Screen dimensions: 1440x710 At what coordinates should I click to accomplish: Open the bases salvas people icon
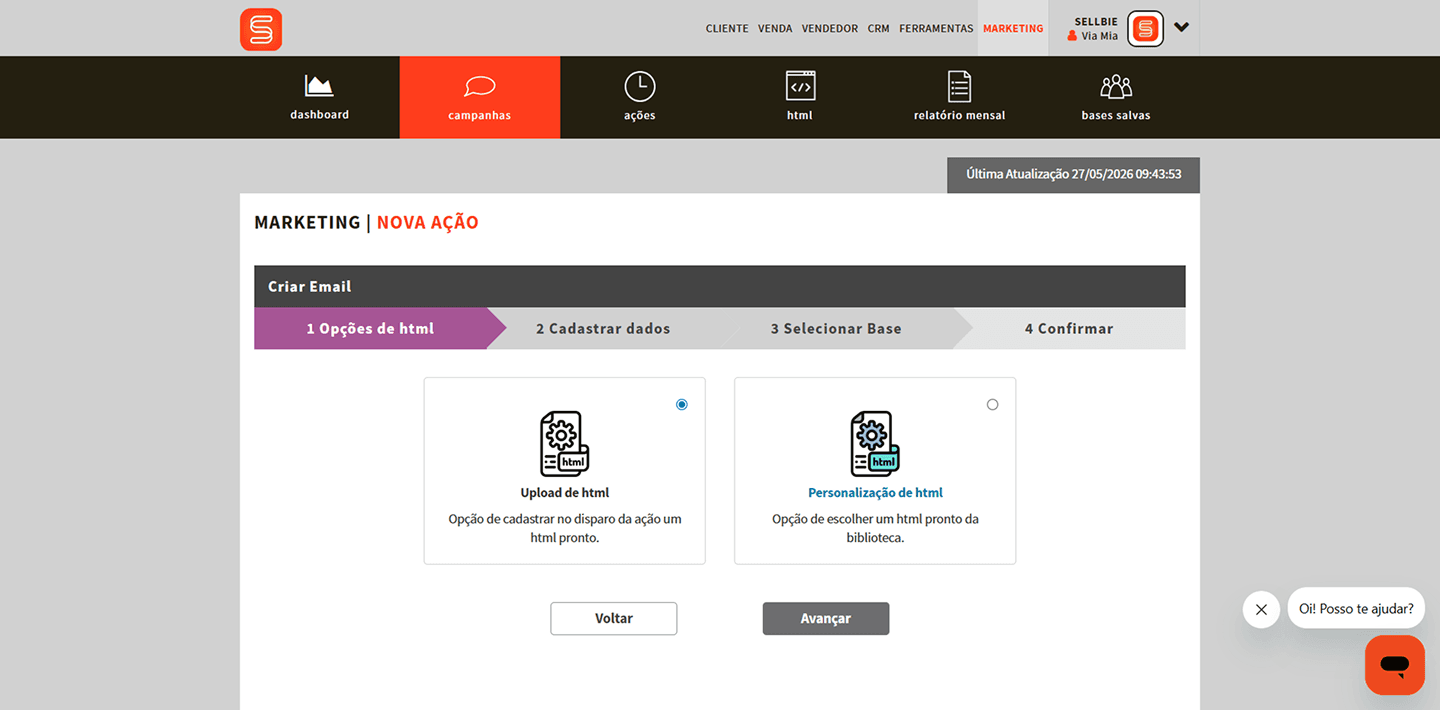[1116, 87]
